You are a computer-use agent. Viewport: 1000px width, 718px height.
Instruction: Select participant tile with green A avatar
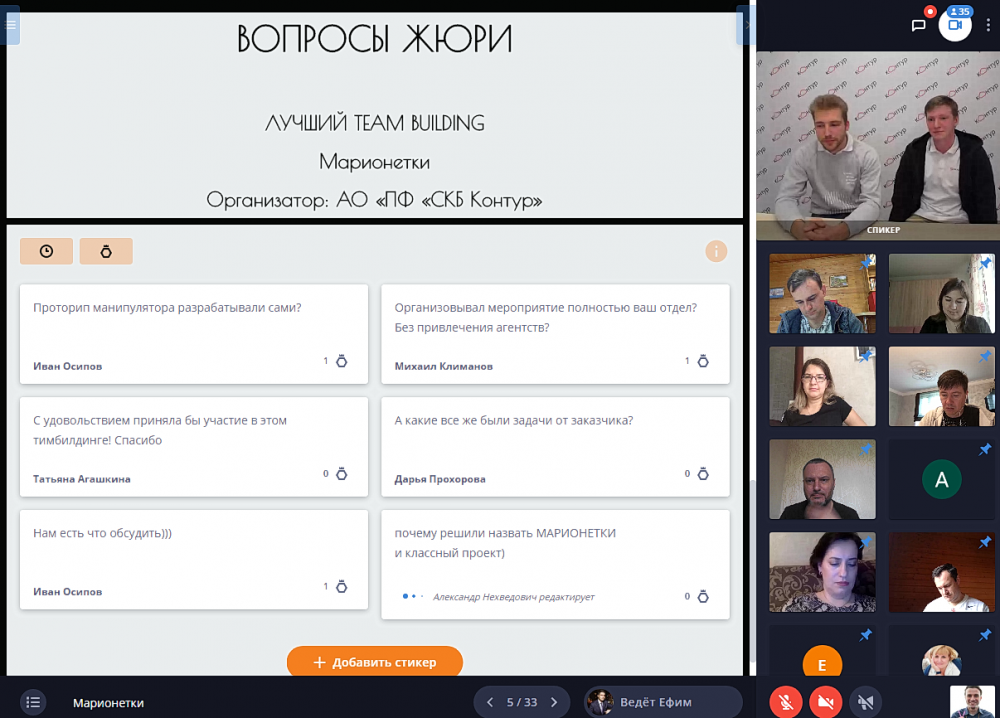pos(941,479)
